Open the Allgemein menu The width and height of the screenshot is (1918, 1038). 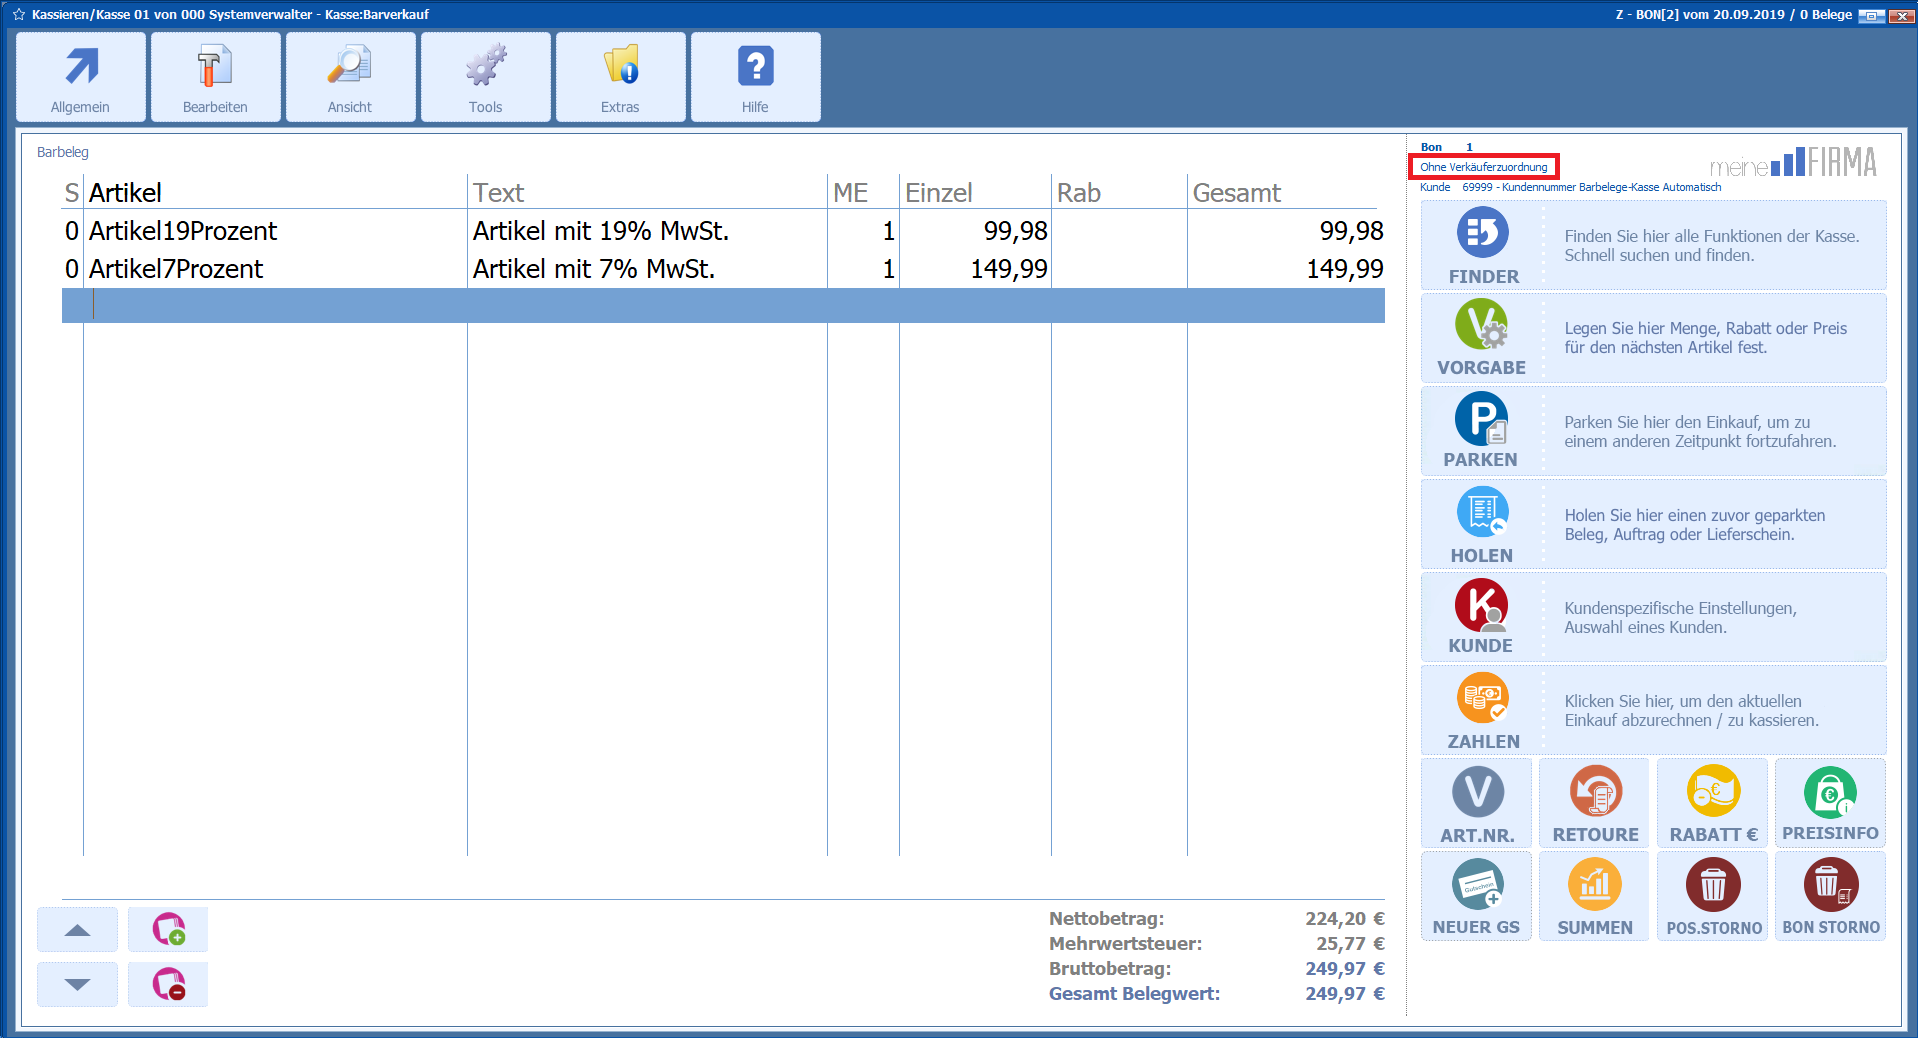81,78
